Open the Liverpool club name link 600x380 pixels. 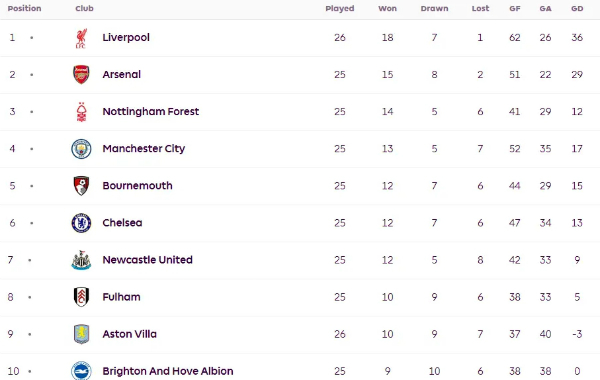tap(126, 38)
